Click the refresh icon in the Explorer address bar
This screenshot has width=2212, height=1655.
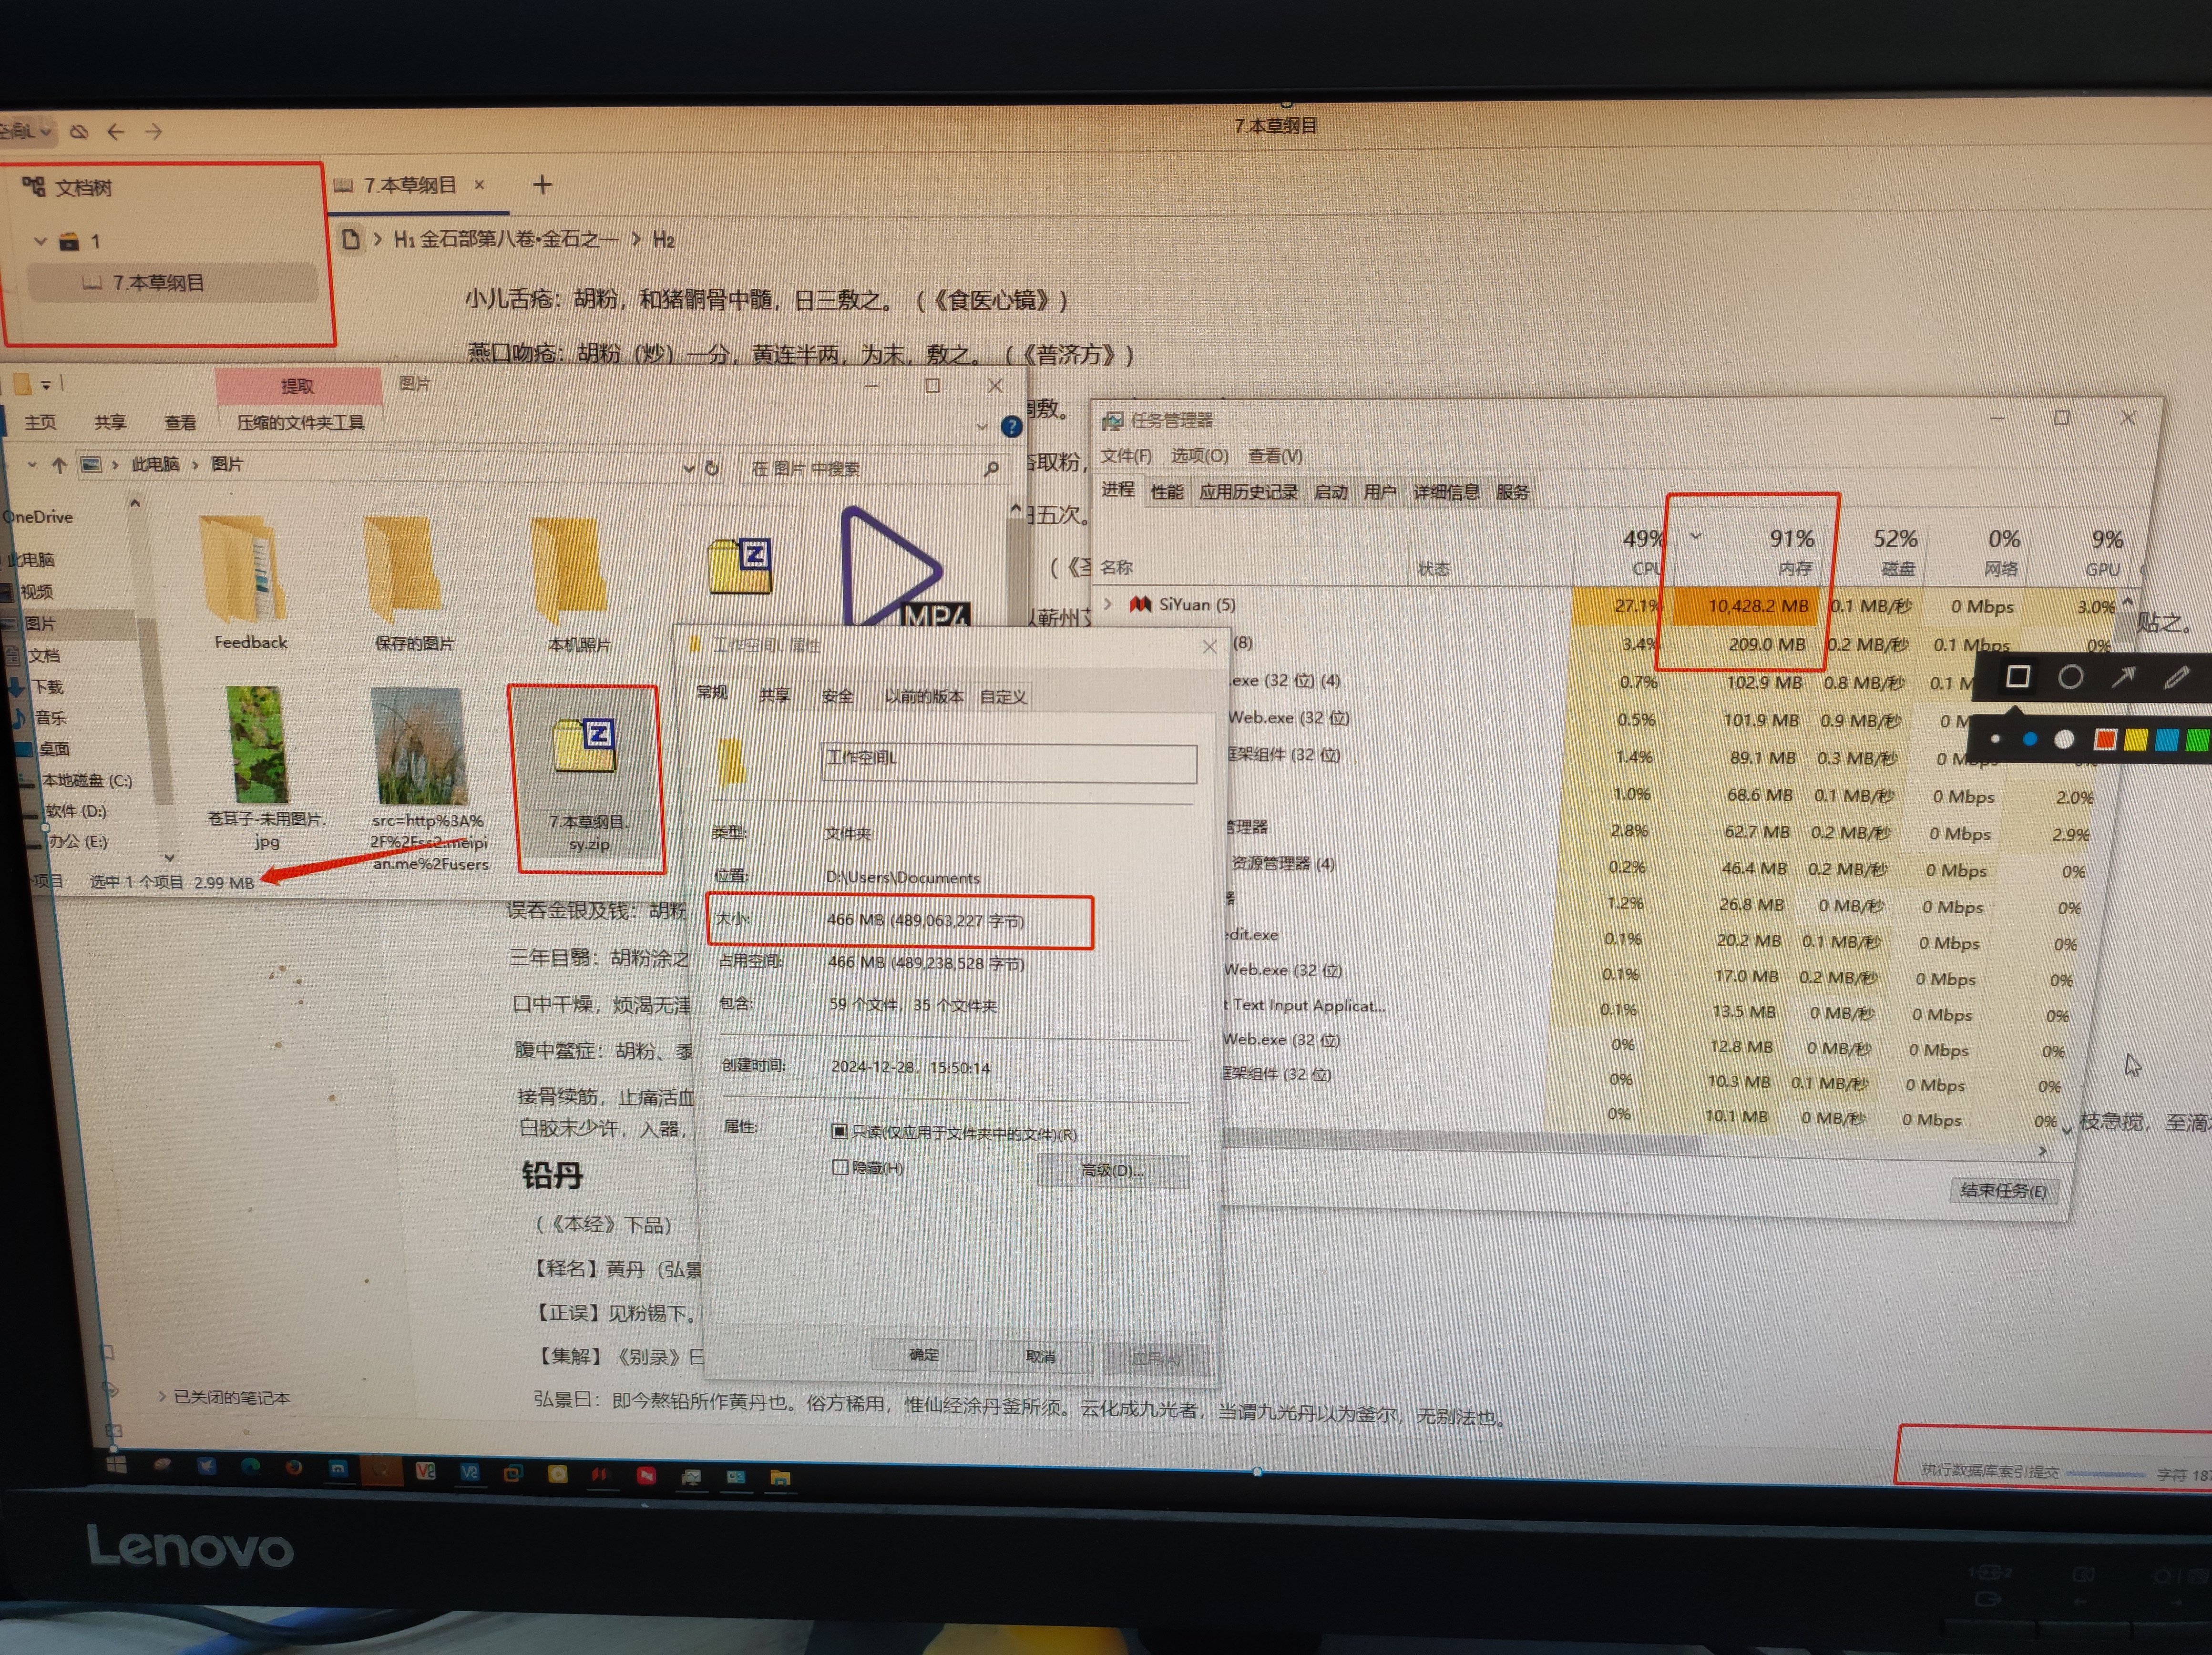pos(712,468)
